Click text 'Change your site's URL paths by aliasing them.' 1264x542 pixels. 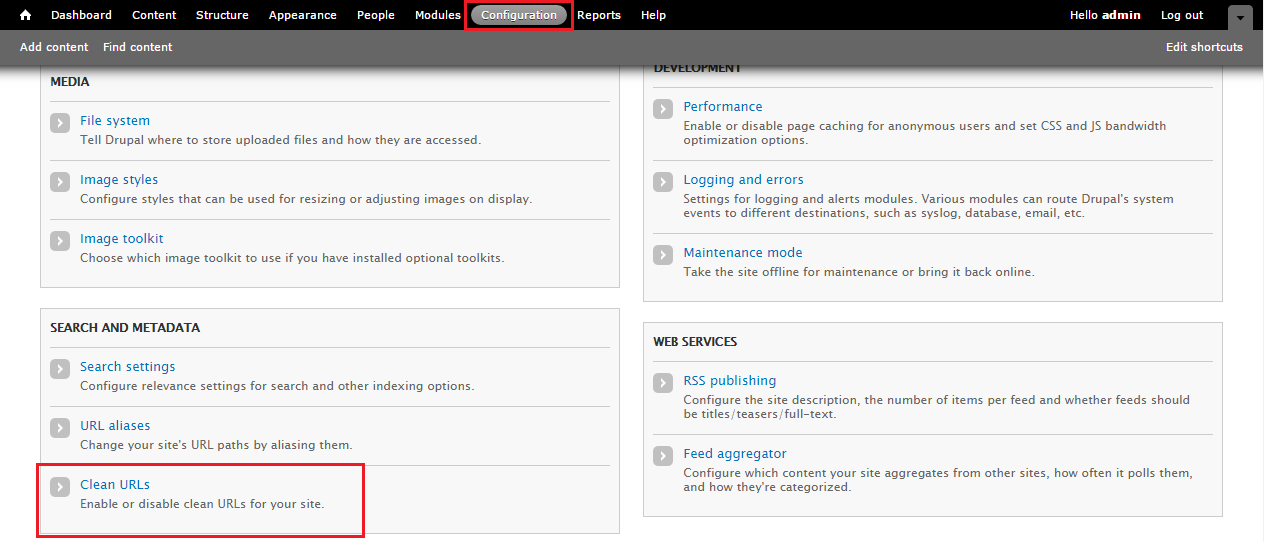216,445
